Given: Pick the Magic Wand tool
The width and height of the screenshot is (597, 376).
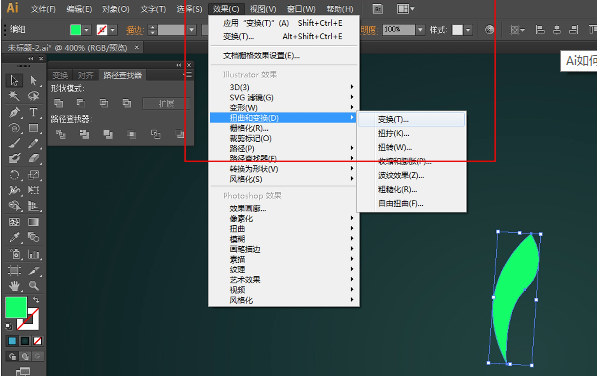Looking at the screenshot, I should pyautogui.click(x=14, y=96).
